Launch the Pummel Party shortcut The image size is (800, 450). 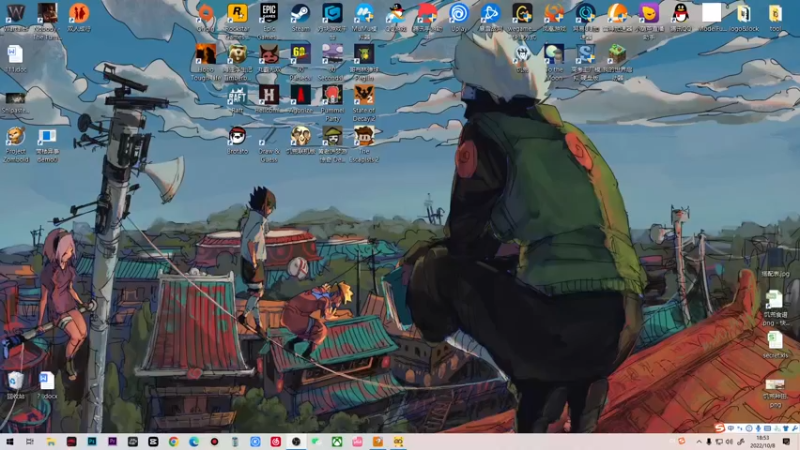click(x=332, y=95)
